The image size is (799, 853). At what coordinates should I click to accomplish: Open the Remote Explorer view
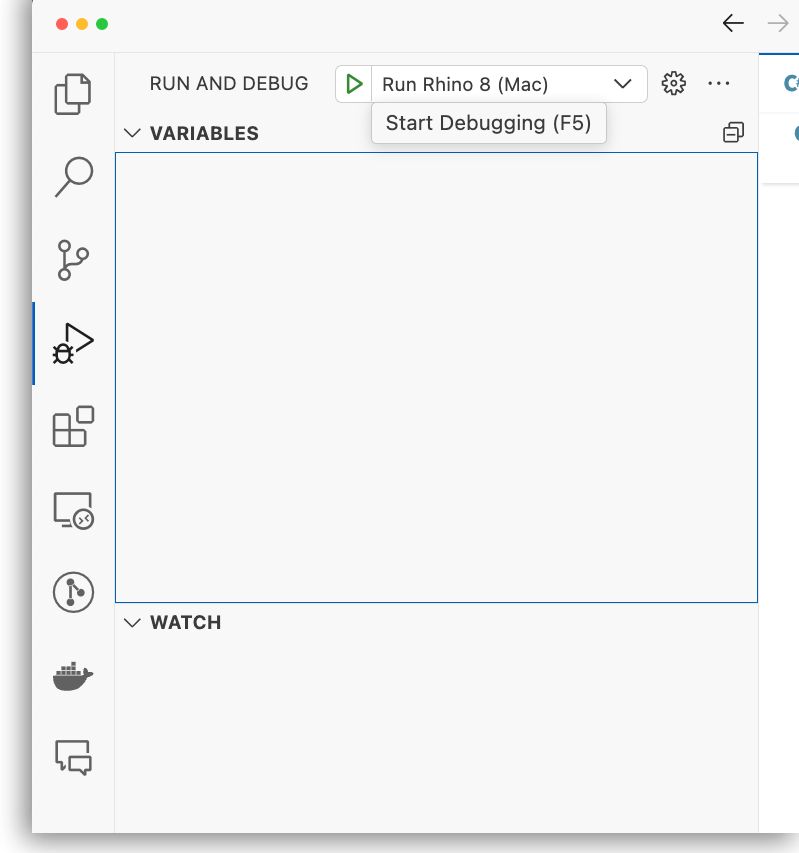click(x=73, y=510)
